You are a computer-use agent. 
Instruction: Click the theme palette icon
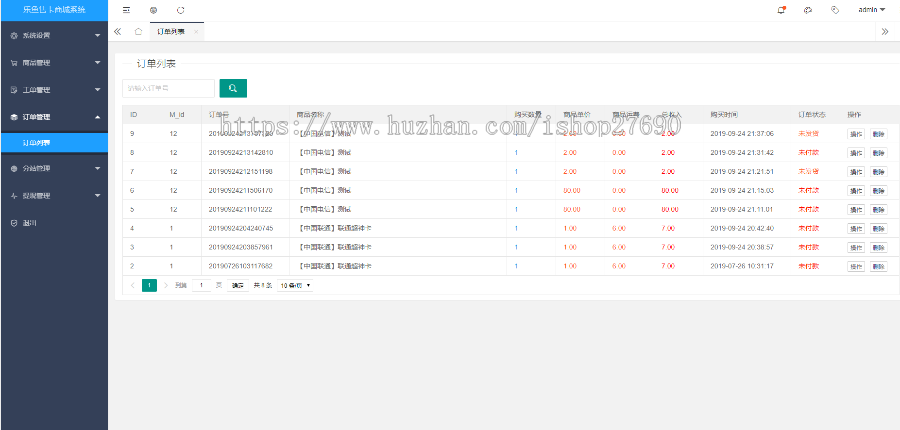pos(807,9)
